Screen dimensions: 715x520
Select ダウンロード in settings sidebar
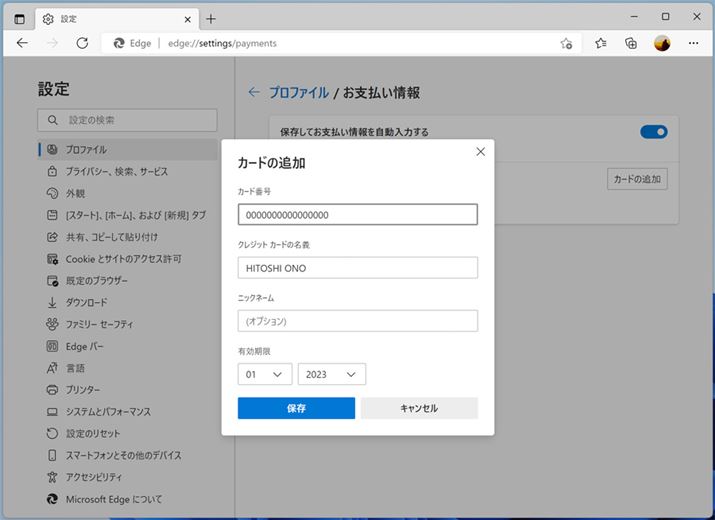(x=86, y=302)
